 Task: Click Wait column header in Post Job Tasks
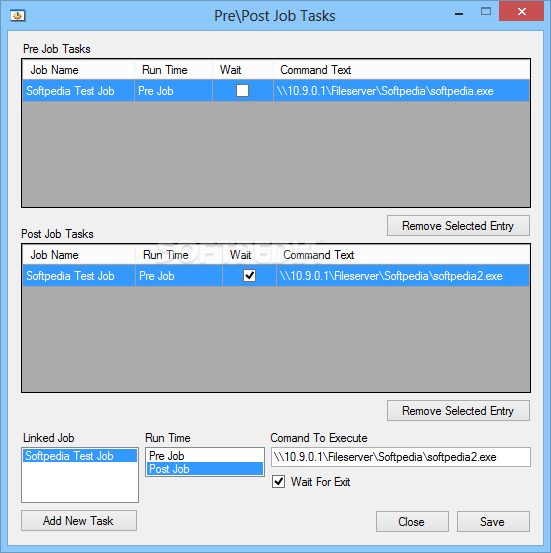(249, 255)
